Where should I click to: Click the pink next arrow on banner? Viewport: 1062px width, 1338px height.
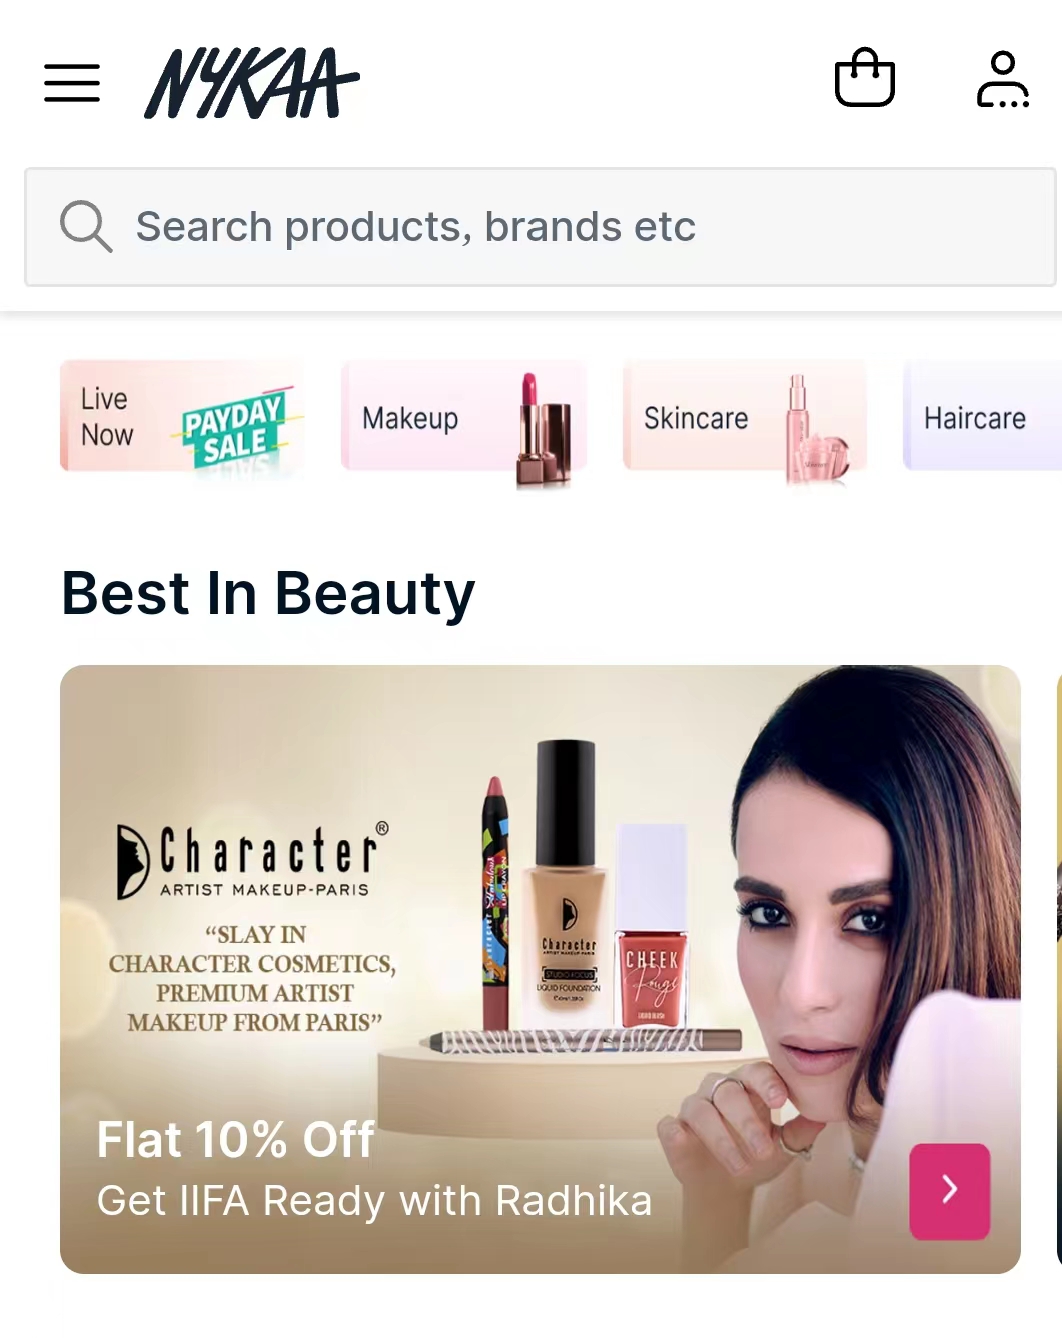click(x=950, y=1191)
